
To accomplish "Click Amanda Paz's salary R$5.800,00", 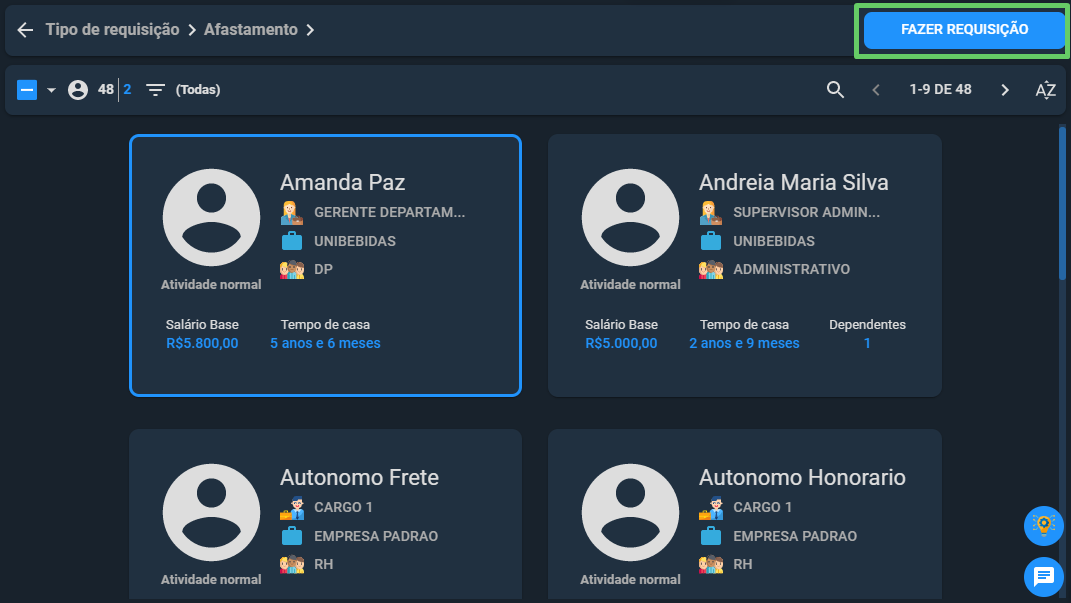I will tap(202, 343).
